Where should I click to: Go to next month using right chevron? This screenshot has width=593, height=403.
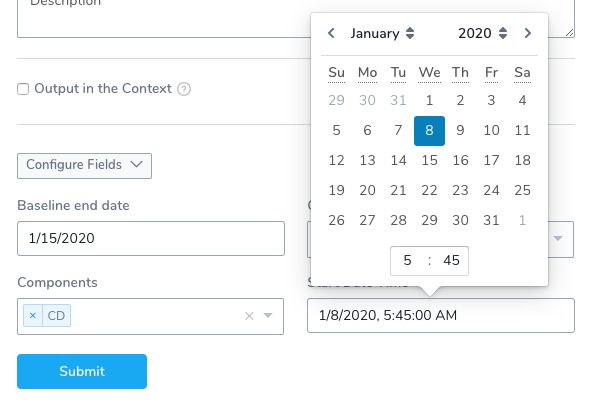pos(528,33)
